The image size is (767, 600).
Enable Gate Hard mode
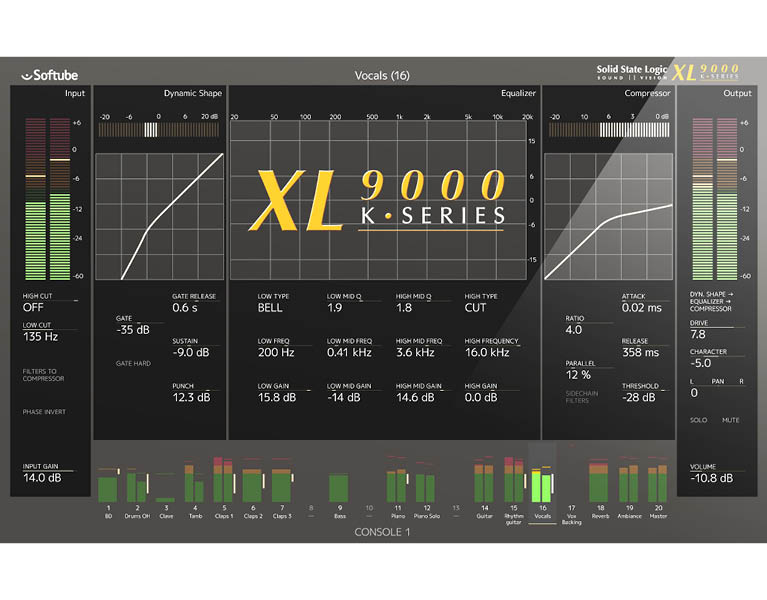(133, 363)
